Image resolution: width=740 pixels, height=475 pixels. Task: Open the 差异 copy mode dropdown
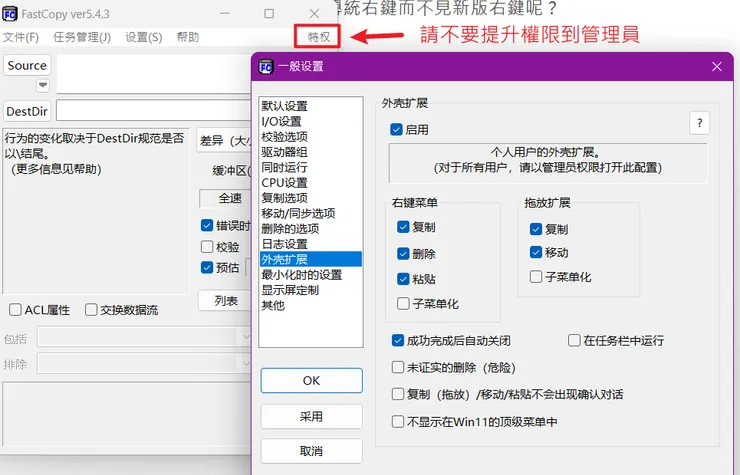[x=224, y=140]
